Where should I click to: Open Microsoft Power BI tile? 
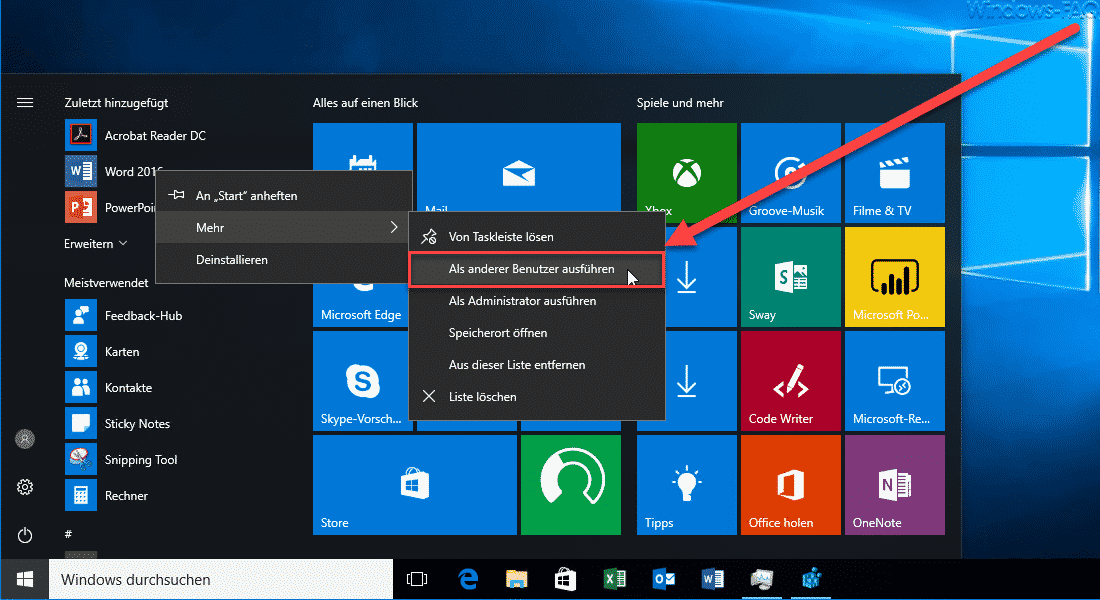click(894, 276)
